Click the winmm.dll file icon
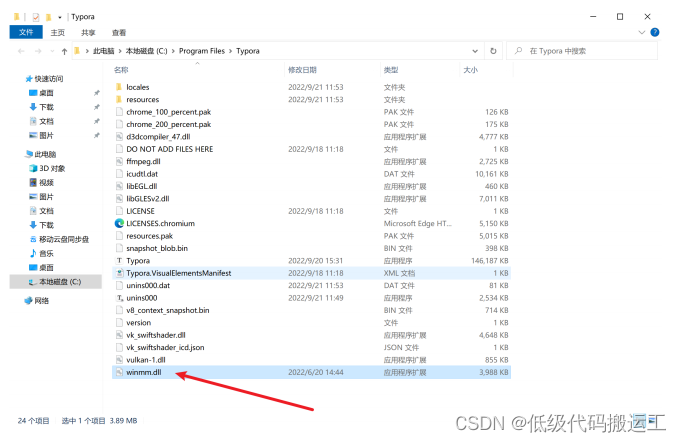681x442 pixels. click(x=119, y=372)
